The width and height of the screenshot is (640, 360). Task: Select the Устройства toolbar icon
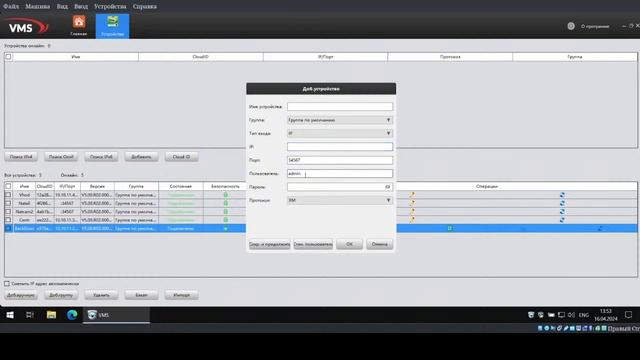tap(113, 26)
